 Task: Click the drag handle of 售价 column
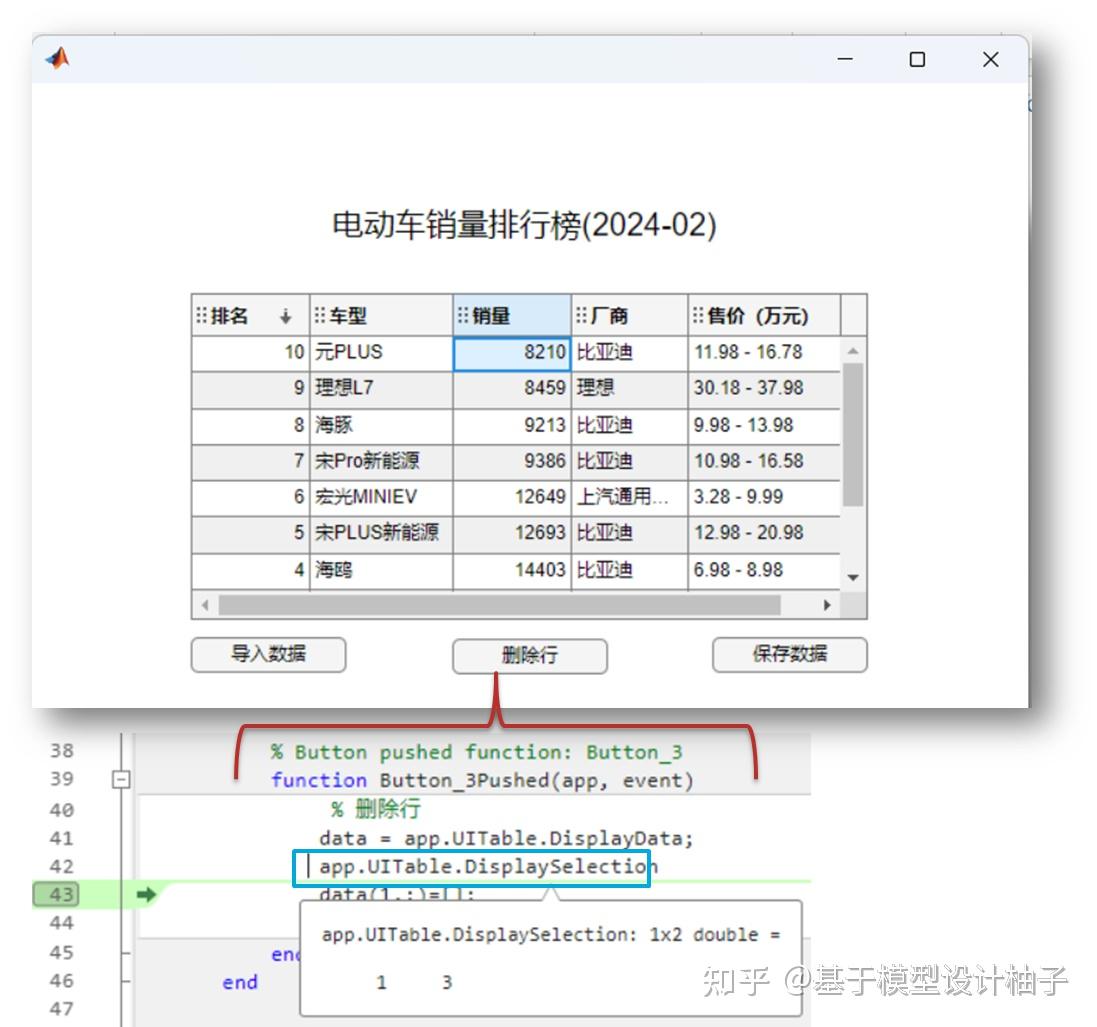tap(698, 316)
